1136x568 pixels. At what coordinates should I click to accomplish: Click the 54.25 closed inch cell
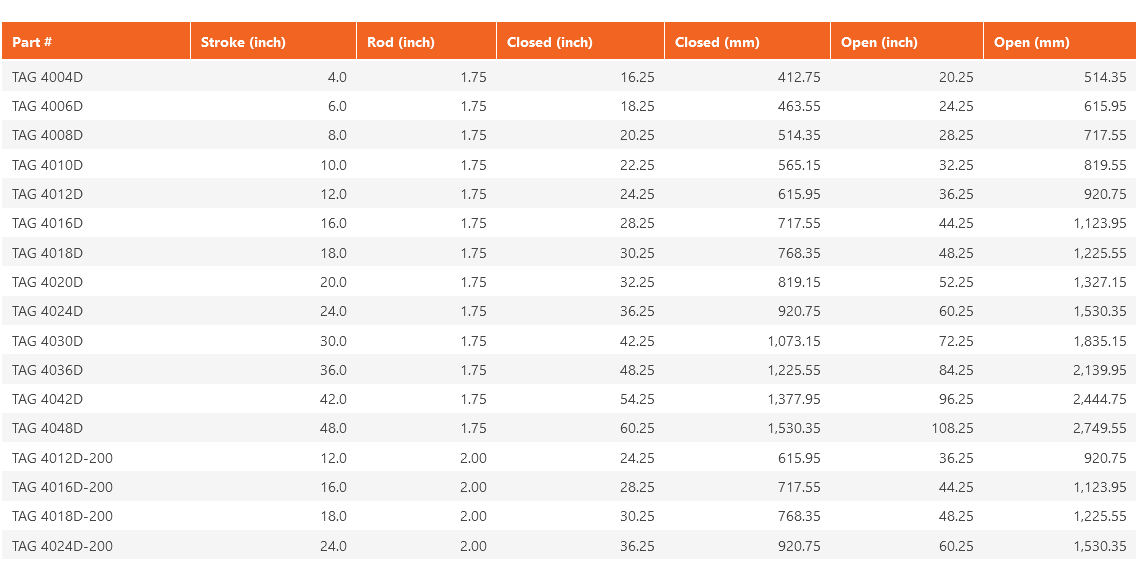click(x=637, y=399)
